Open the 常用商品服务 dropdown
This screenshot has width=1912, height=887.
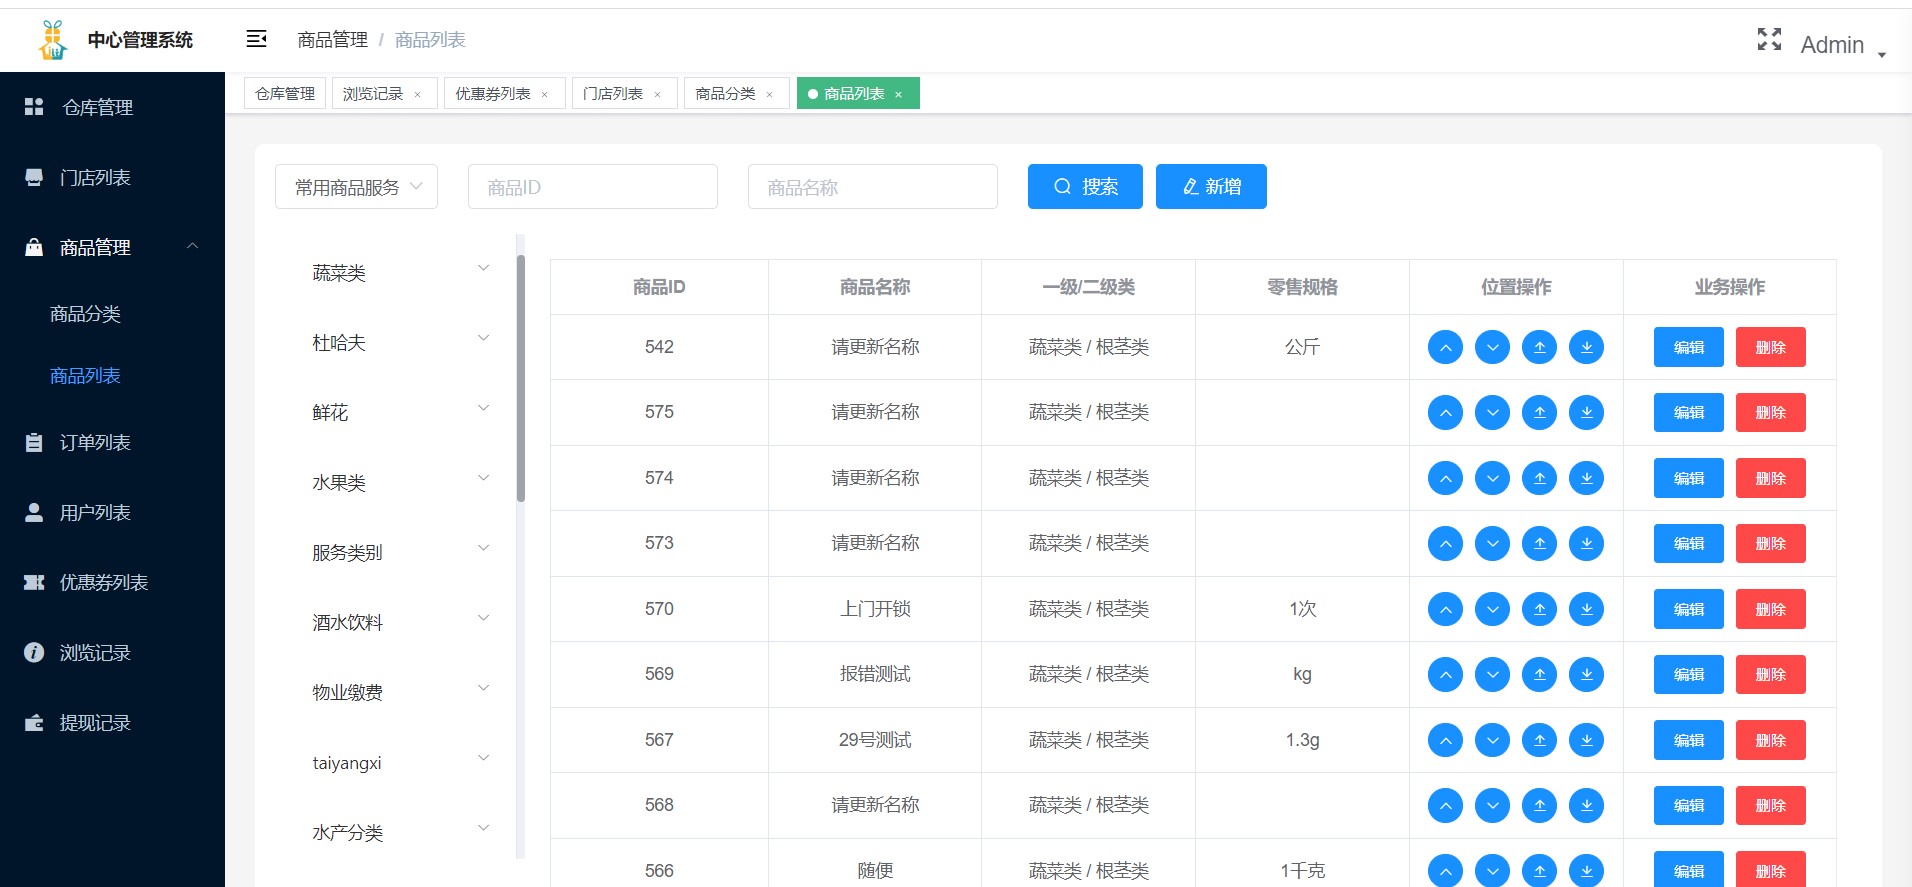(x=356, y=187)
